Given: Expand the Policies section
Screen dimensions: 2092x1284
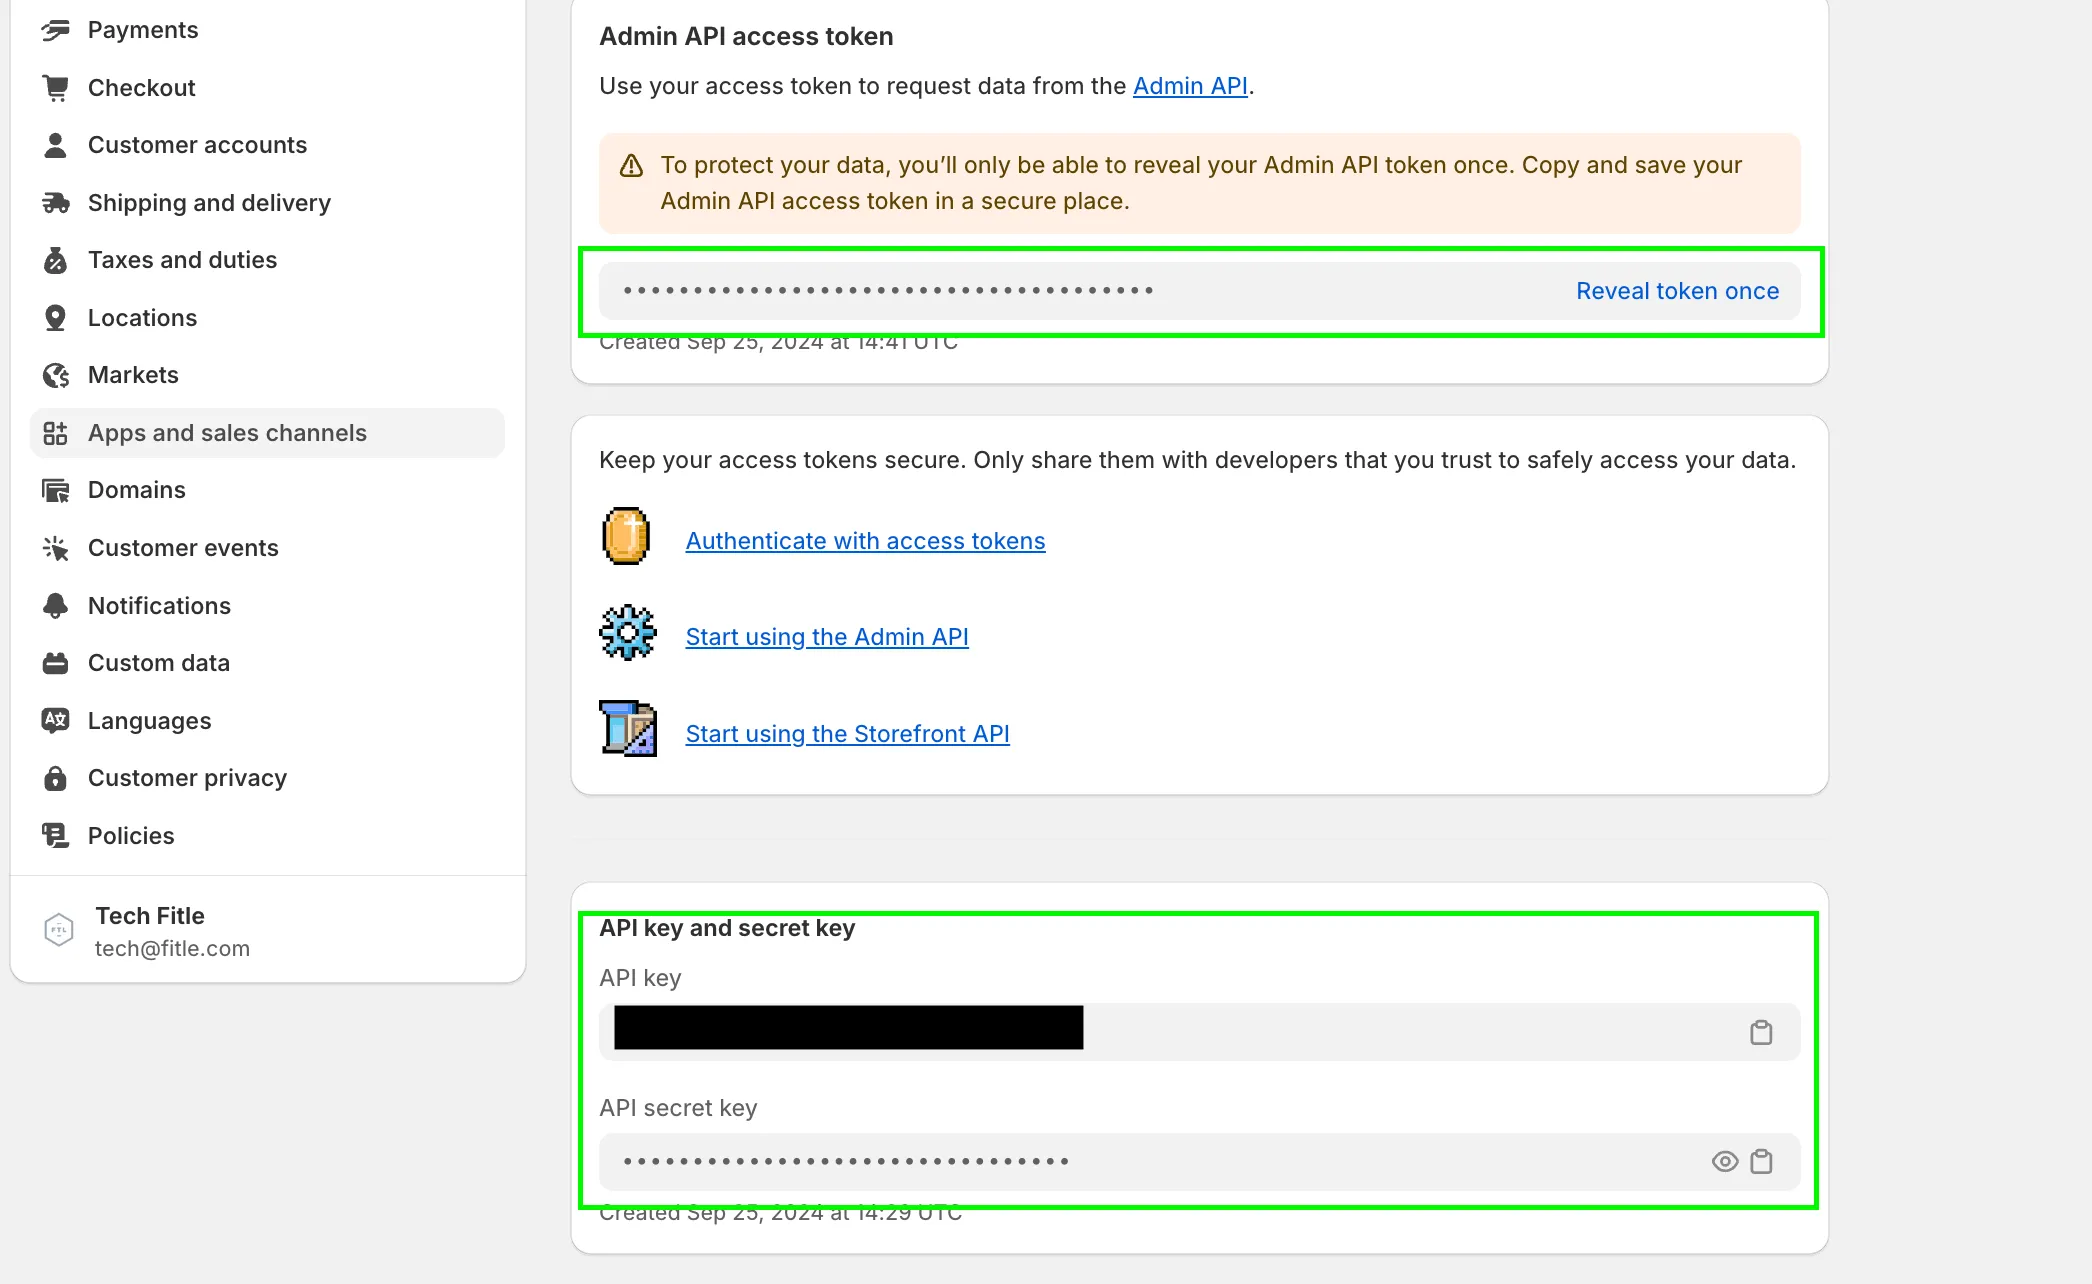Looking at the screenshot, I should pyautogui.click(x=133, y=834).
